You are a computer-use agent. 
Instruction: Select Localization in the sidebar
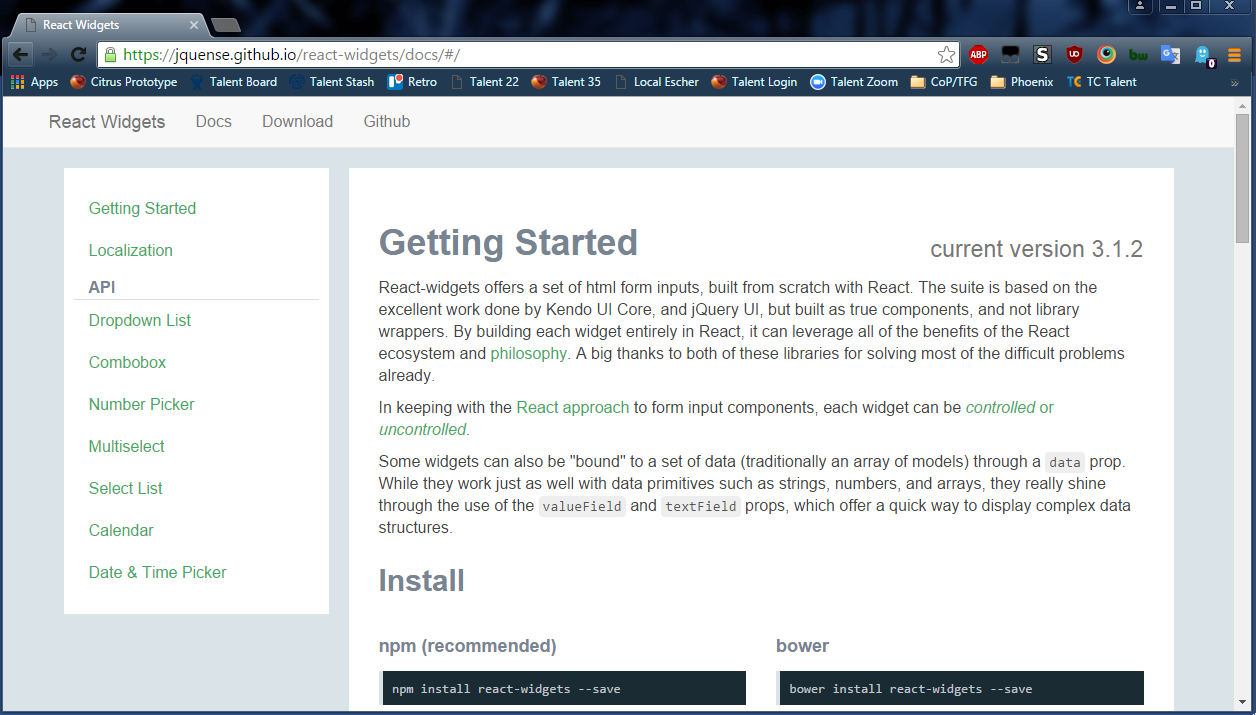point(130,250)
